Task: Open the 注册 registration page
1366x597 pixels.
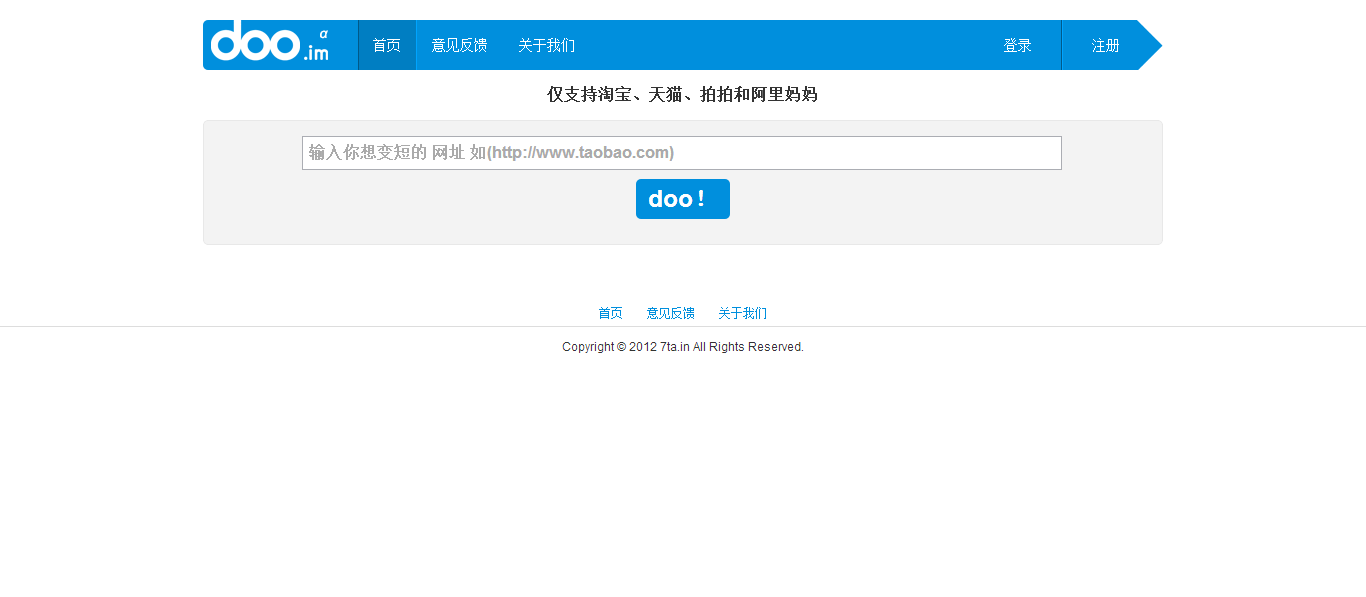Action: pyautogui.click(x=1105, y=45)
